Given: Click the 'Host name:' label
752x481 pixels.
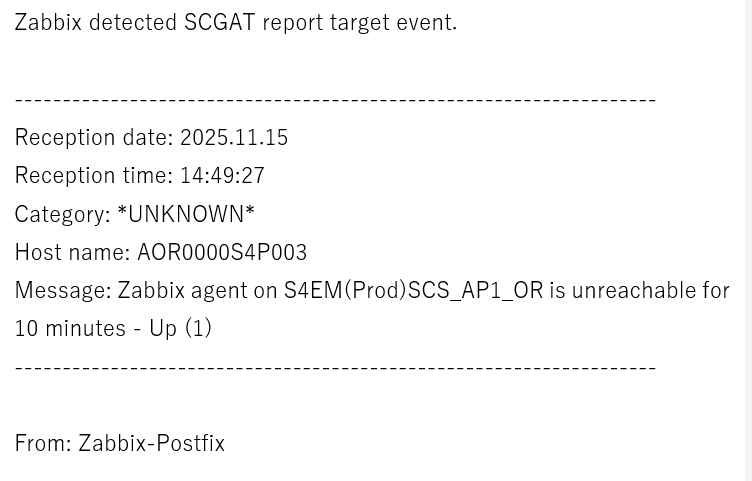Looking at the screenshot, I should coord(72,252).
